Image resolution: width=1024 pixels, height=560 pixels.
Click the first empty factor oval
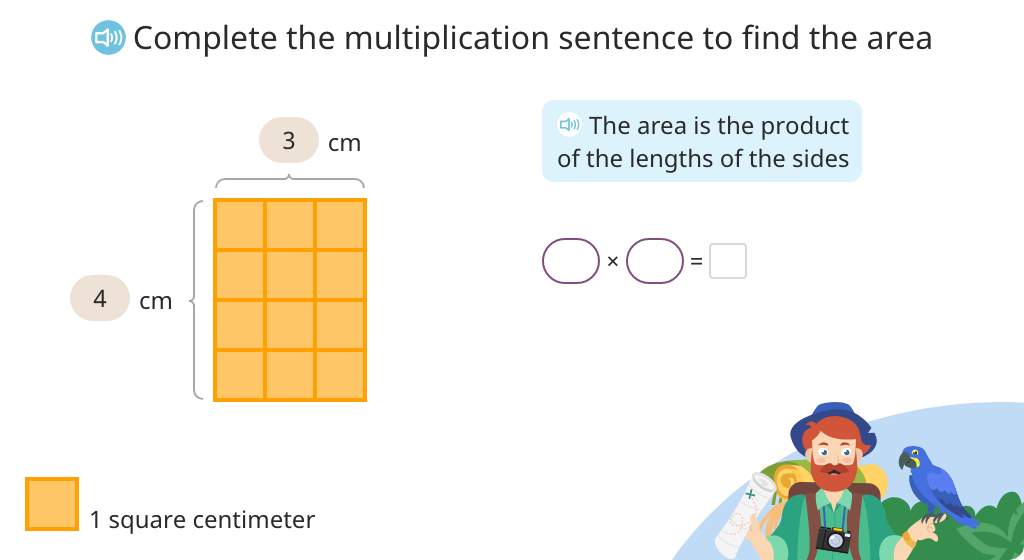pos(571,261)
